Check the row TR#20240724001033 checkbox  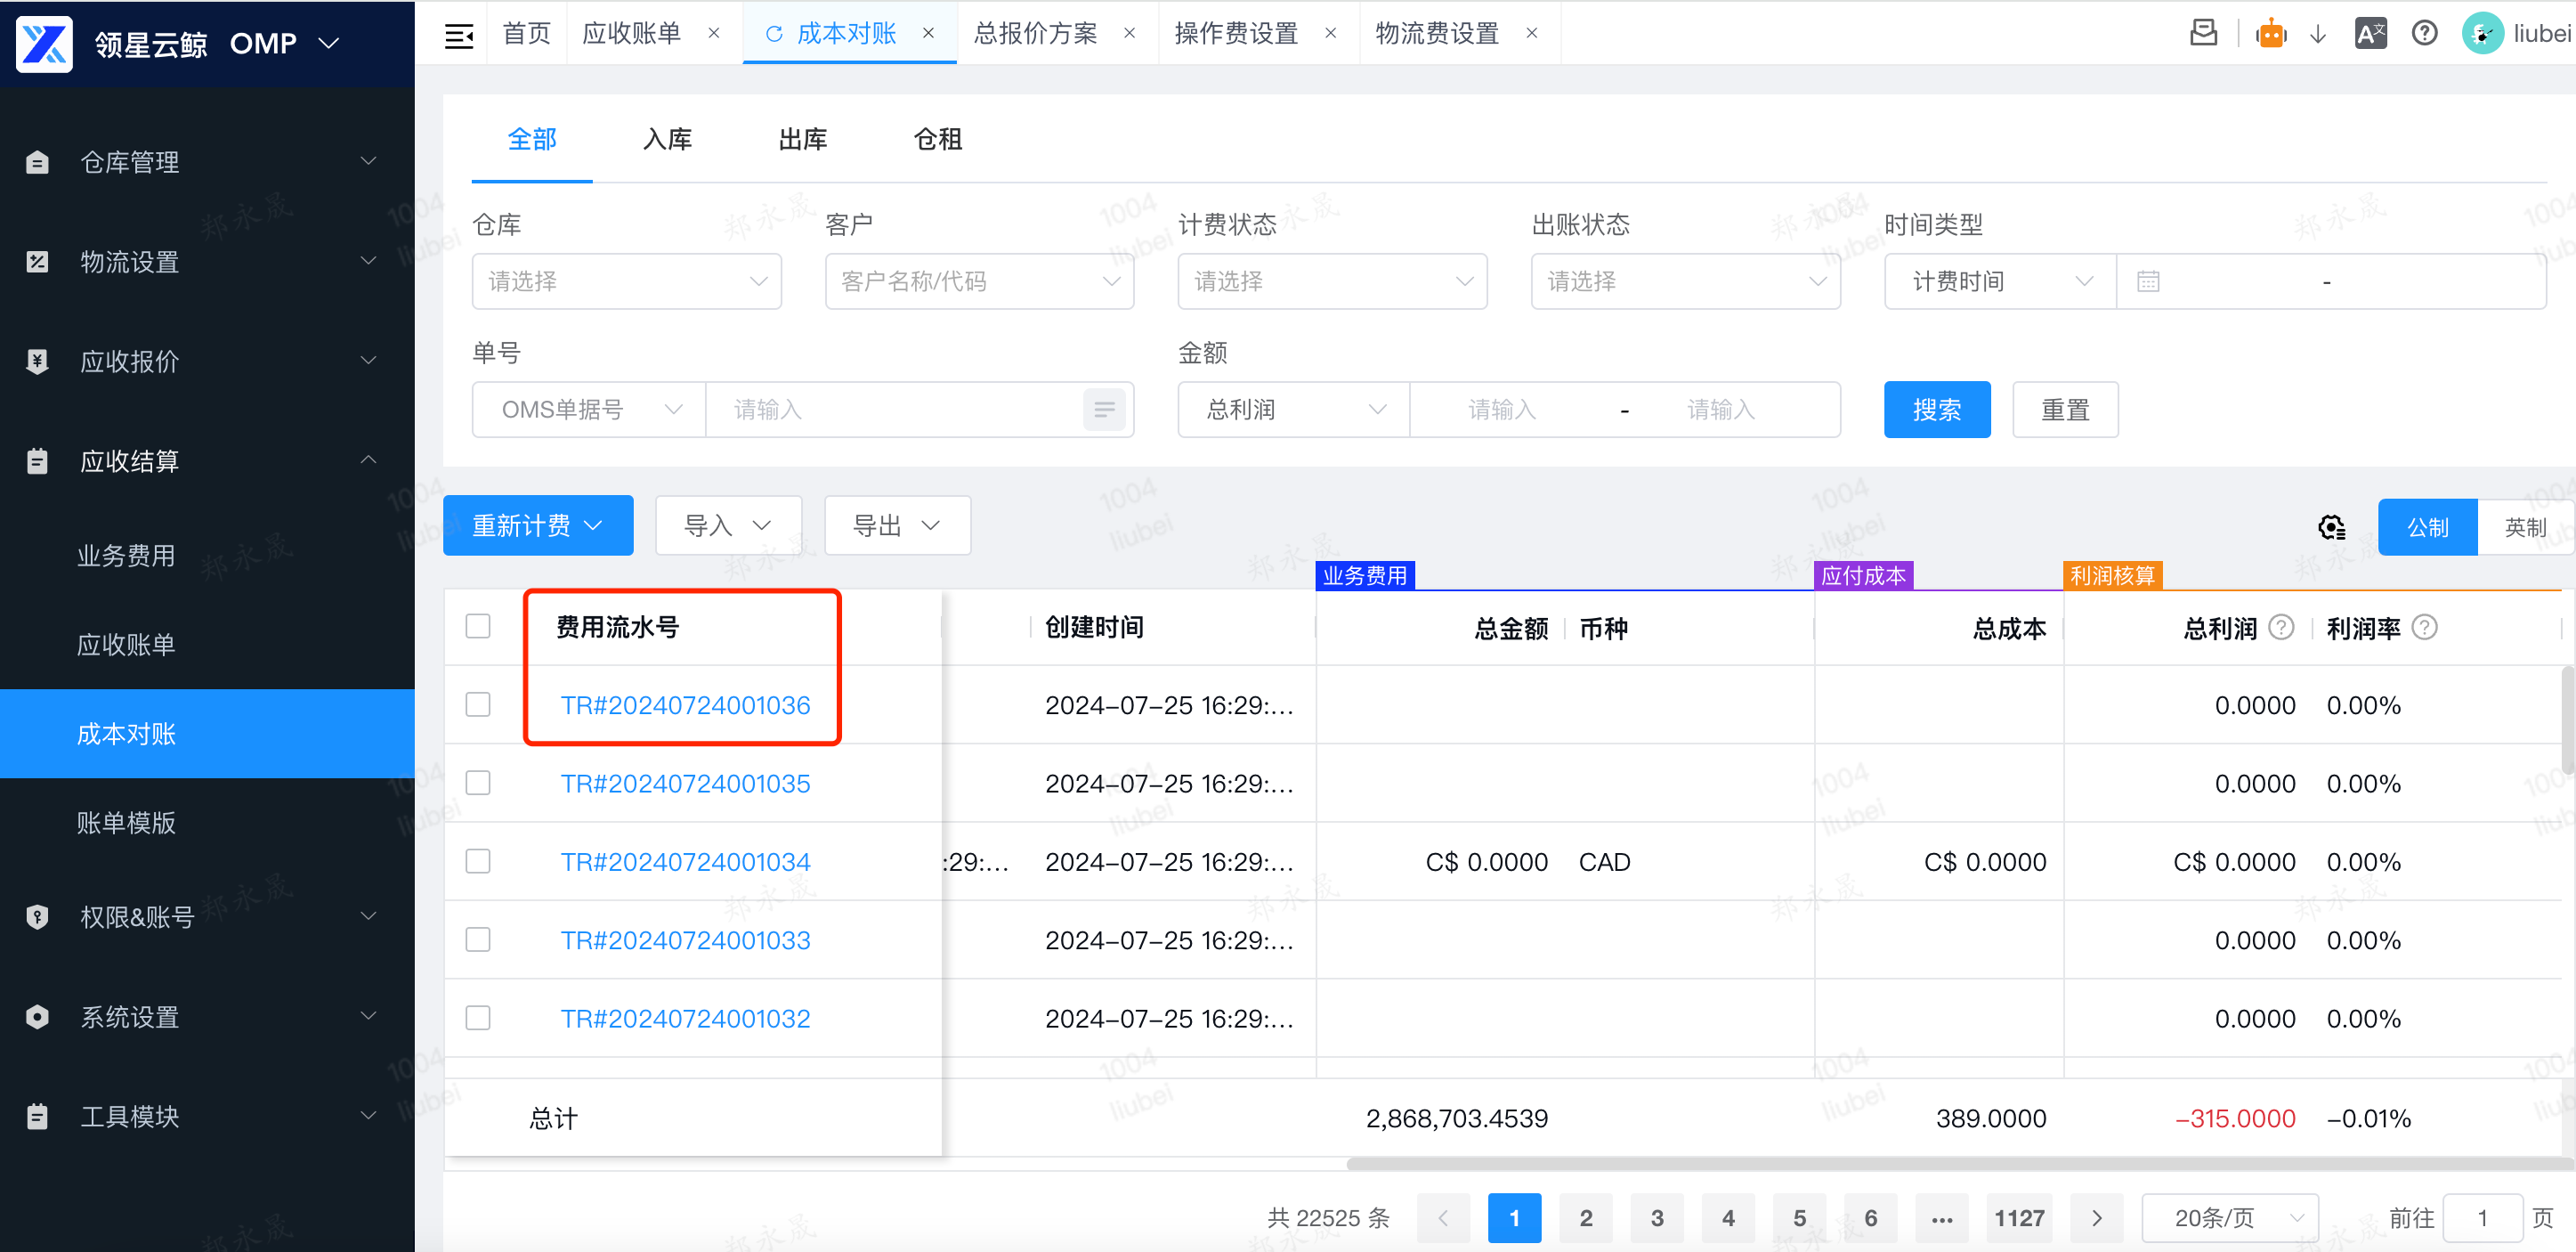point(478,940)
